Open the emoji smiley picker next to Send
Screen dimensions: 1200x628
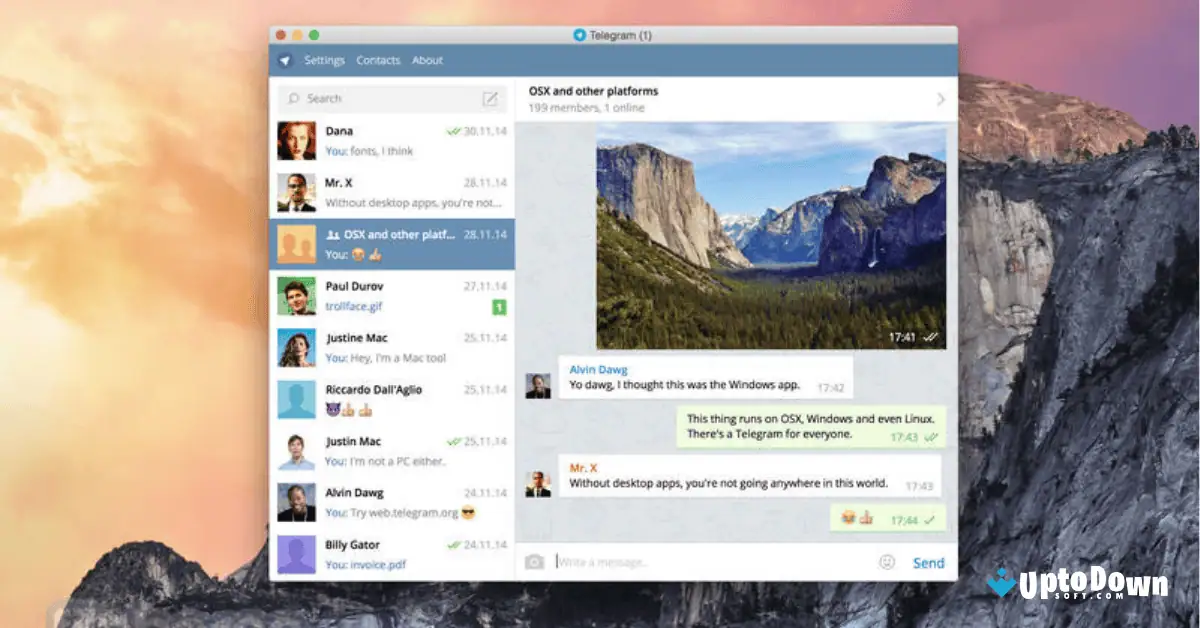tap(886, 562)
